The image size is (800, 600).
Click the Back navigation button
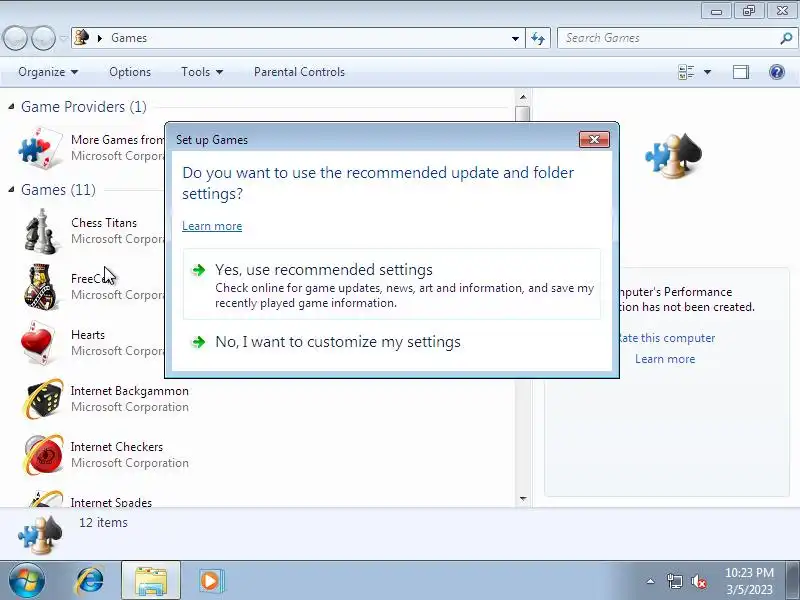click(x=15, y=38)
